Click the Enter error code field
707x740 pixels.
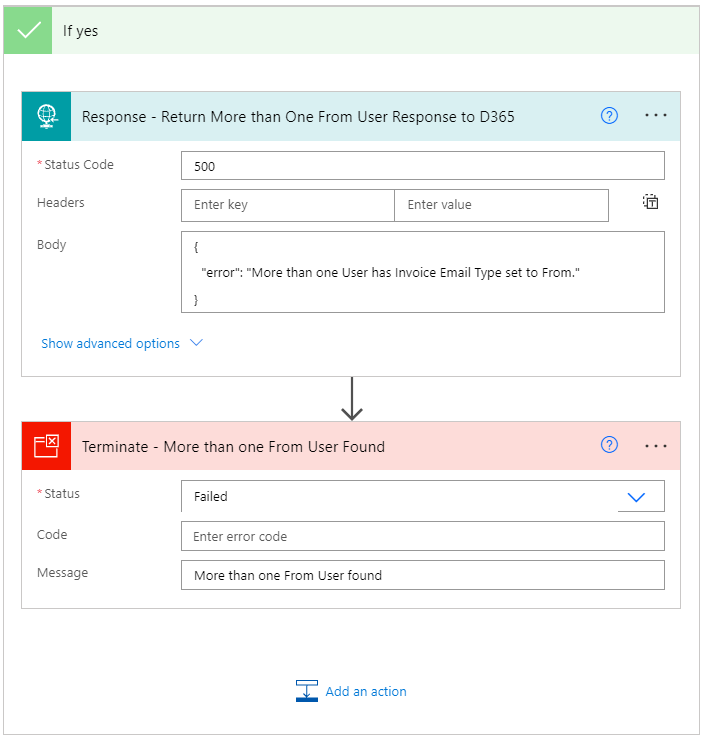tap(422, 536)
